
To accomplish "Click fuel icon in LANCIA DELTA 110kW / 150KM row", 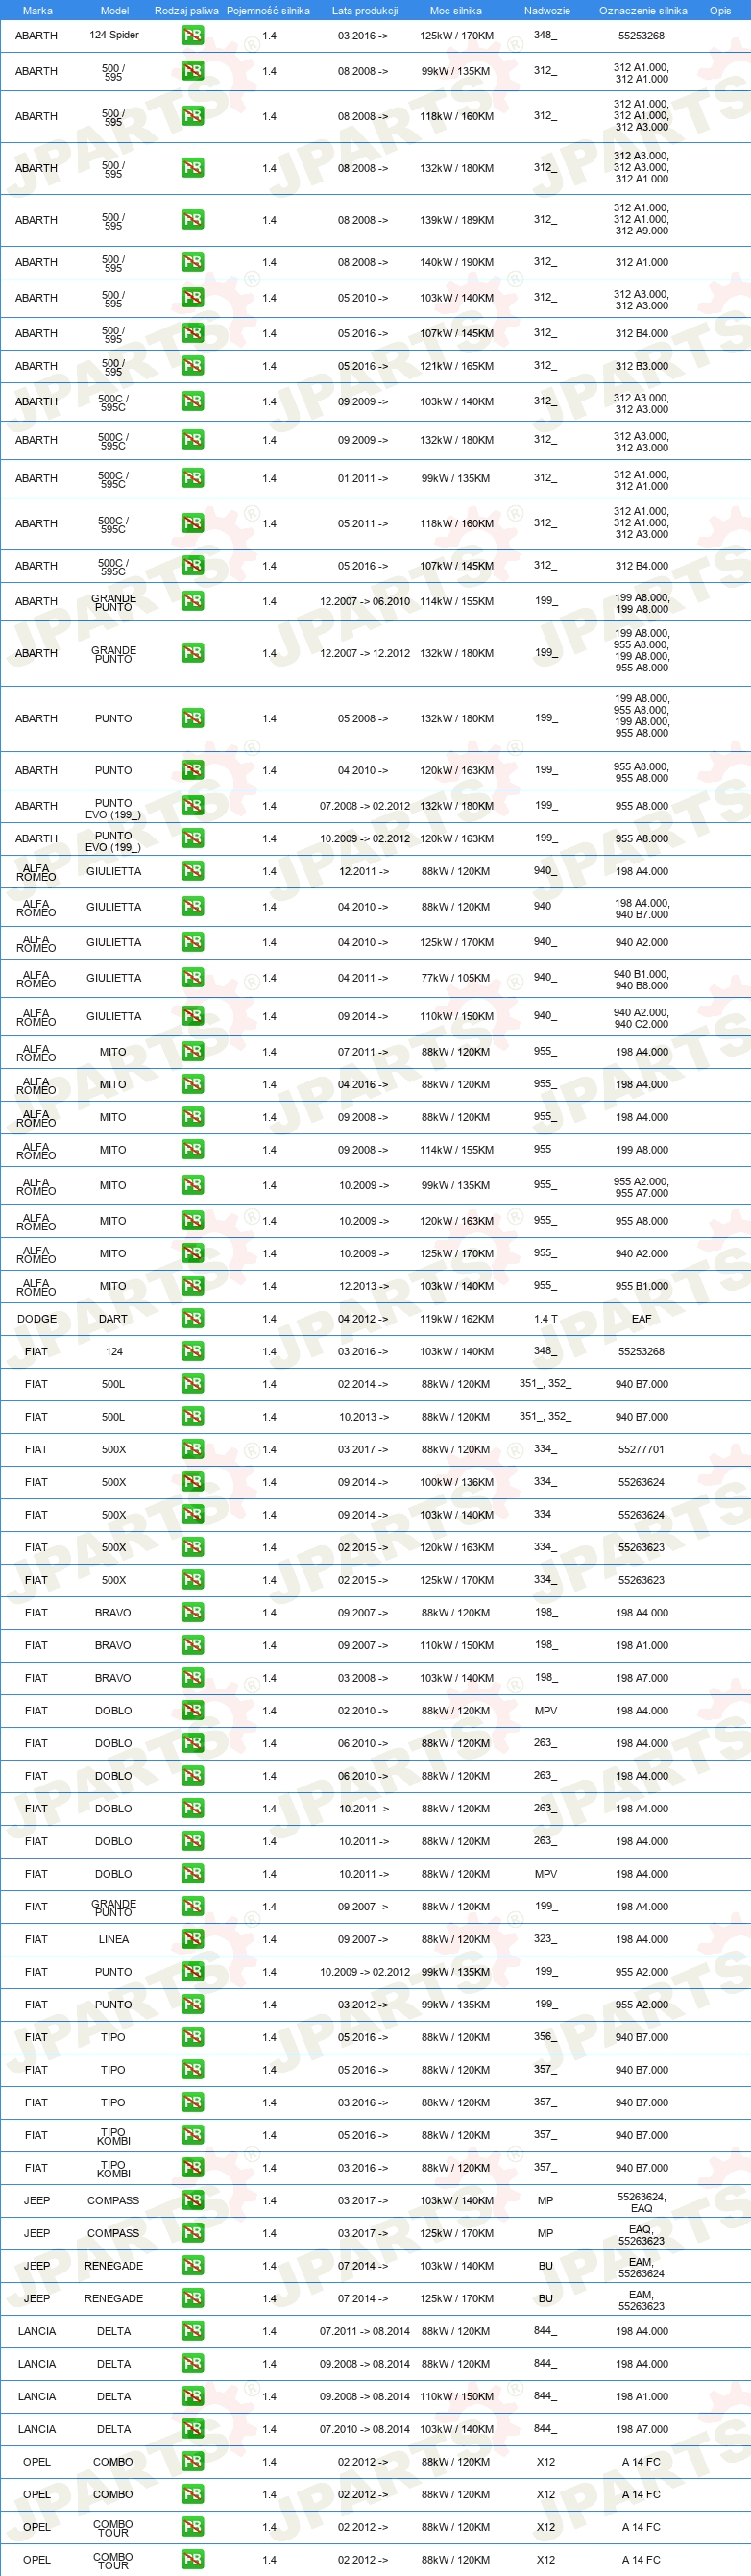I will [x=192, y=2395].
